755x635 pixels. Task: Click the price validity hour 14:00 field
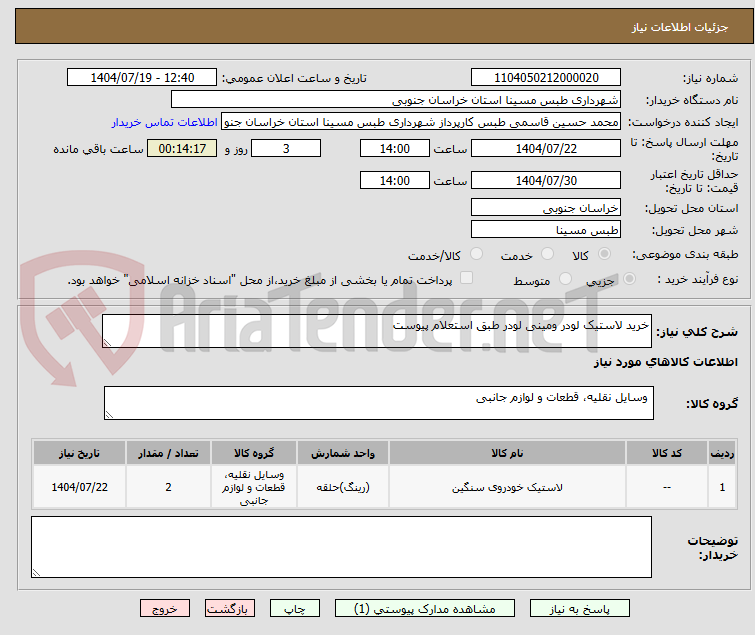394,180
